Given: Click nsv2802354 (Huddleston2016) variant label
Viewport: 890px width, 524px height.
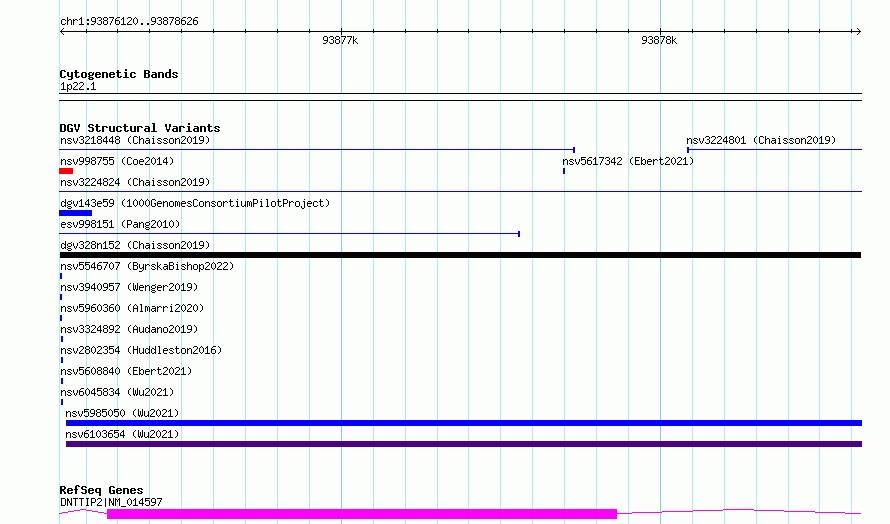Looking at the screenshot, I should pos(141,350).
